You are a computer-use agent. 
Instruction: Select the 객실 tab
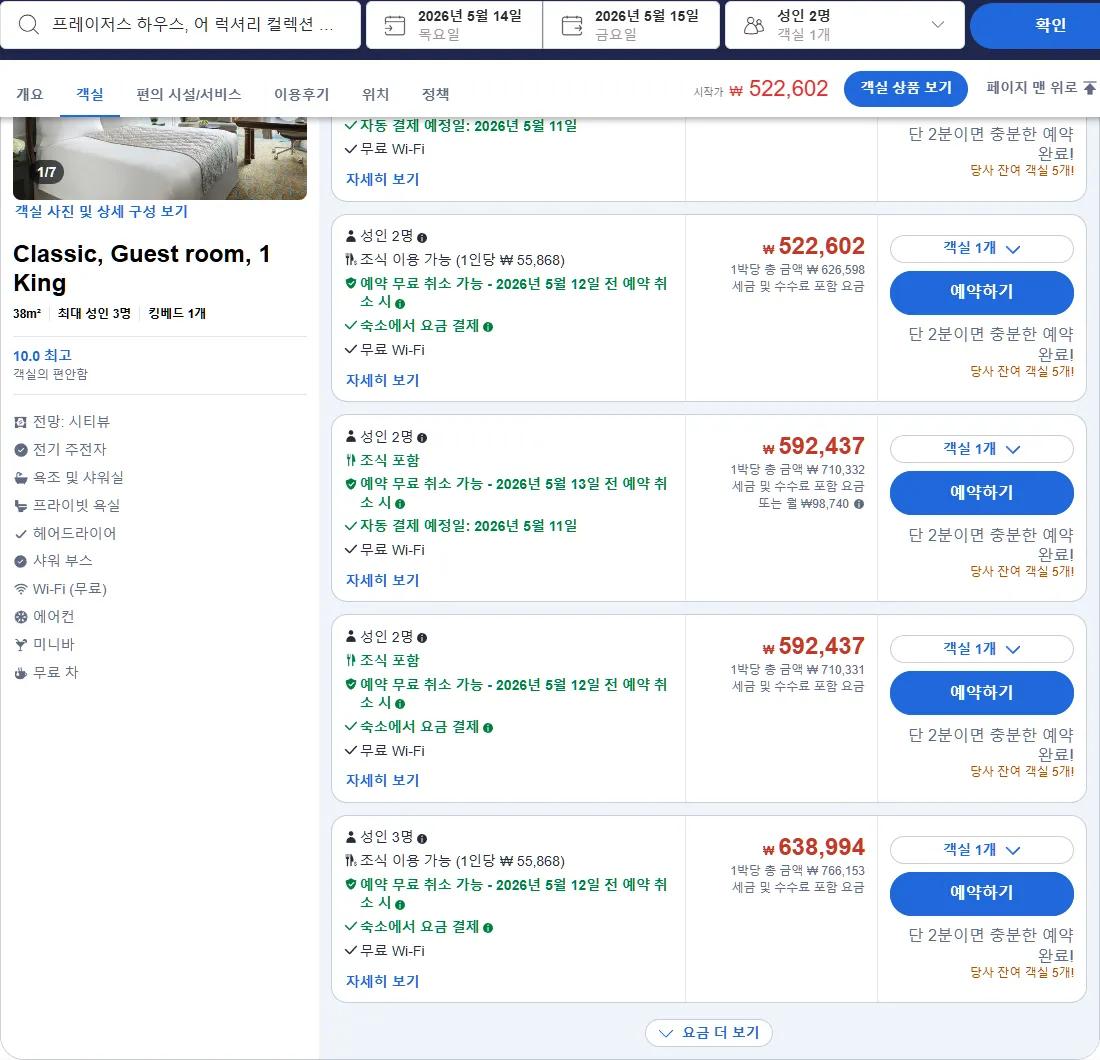(x=90, y=94)
